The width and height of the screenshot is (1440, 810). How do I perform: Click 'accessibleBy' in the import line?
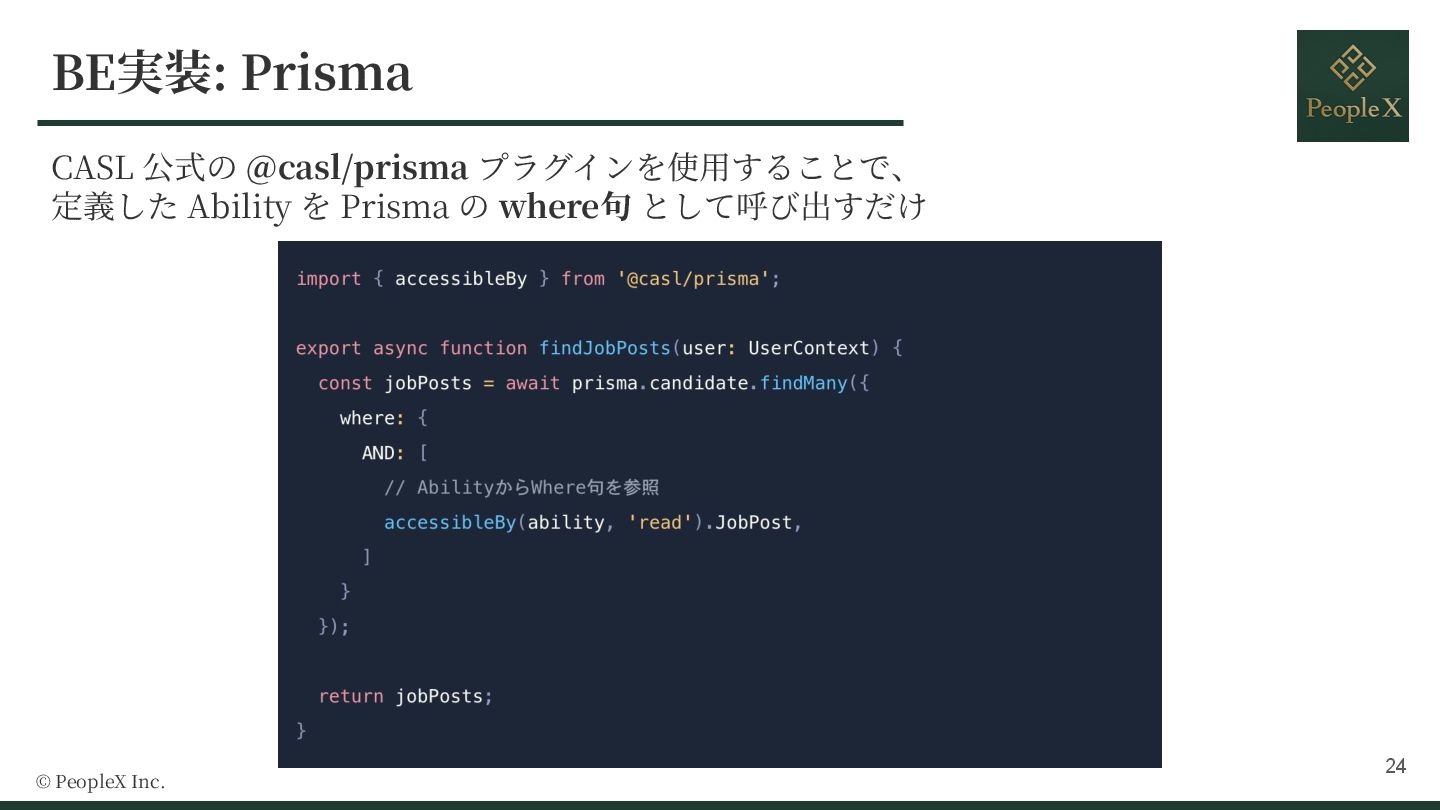pyautogui.click(x=460, y=279)
